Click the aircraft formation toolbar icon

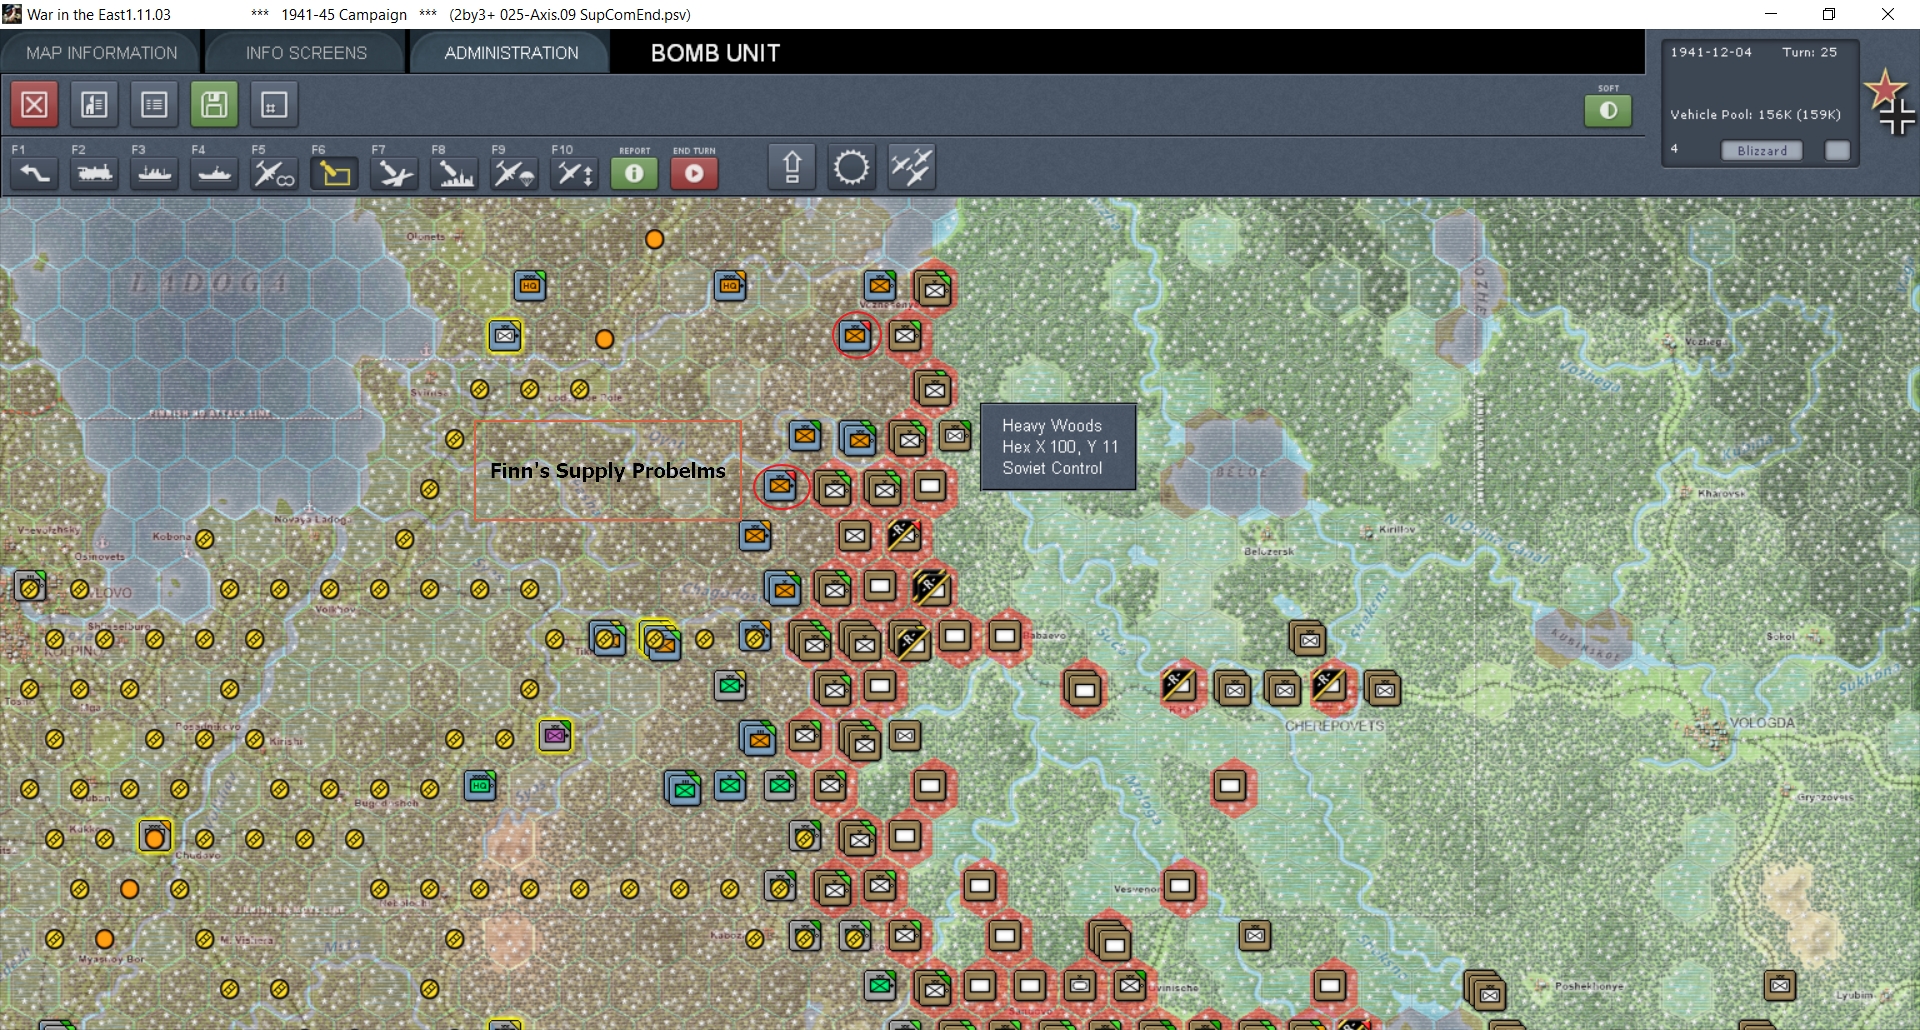[x=911, y=167]
